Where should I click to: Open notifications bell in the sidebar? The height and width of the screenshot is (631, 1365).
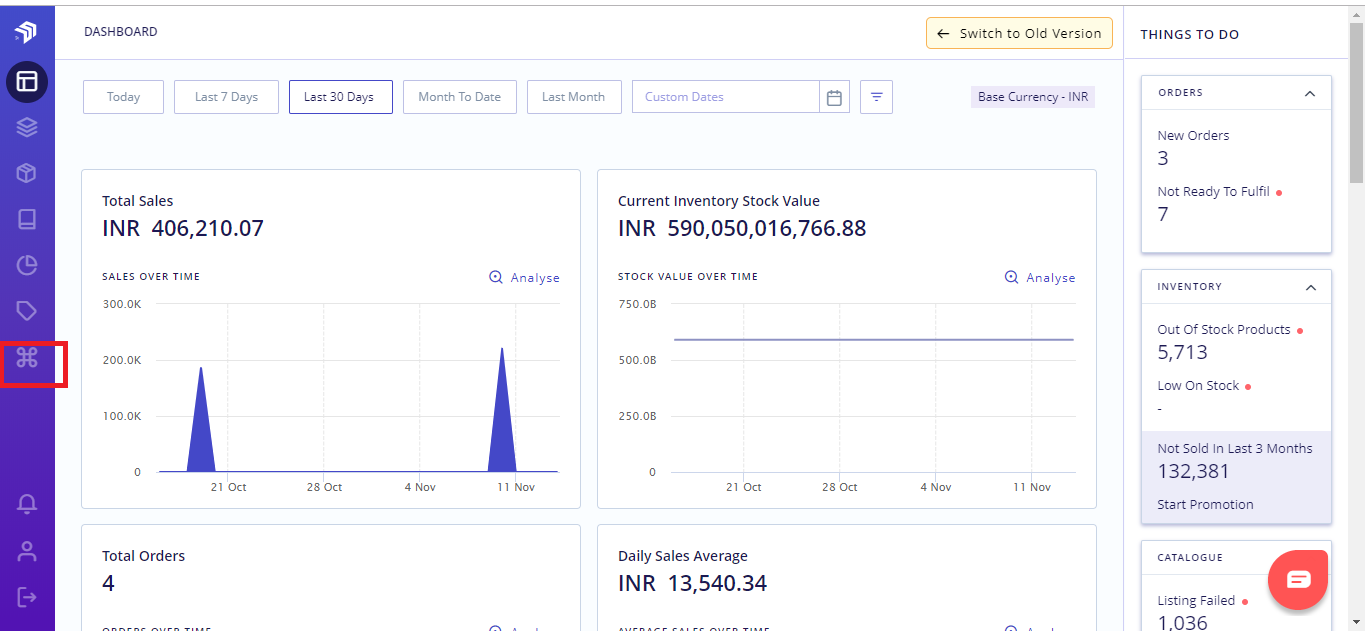[27, 504]
